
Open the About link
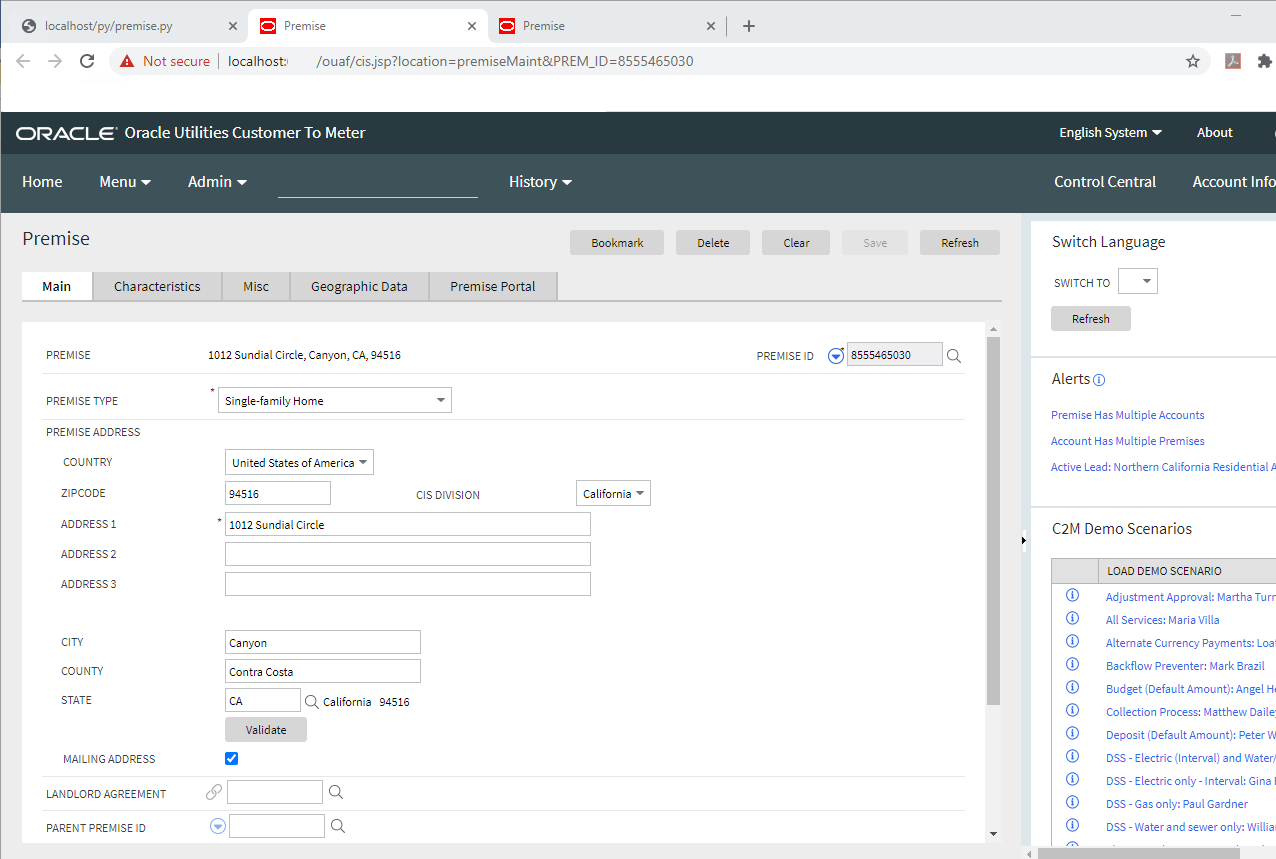pyautogui.click(x=1215, y=132)
